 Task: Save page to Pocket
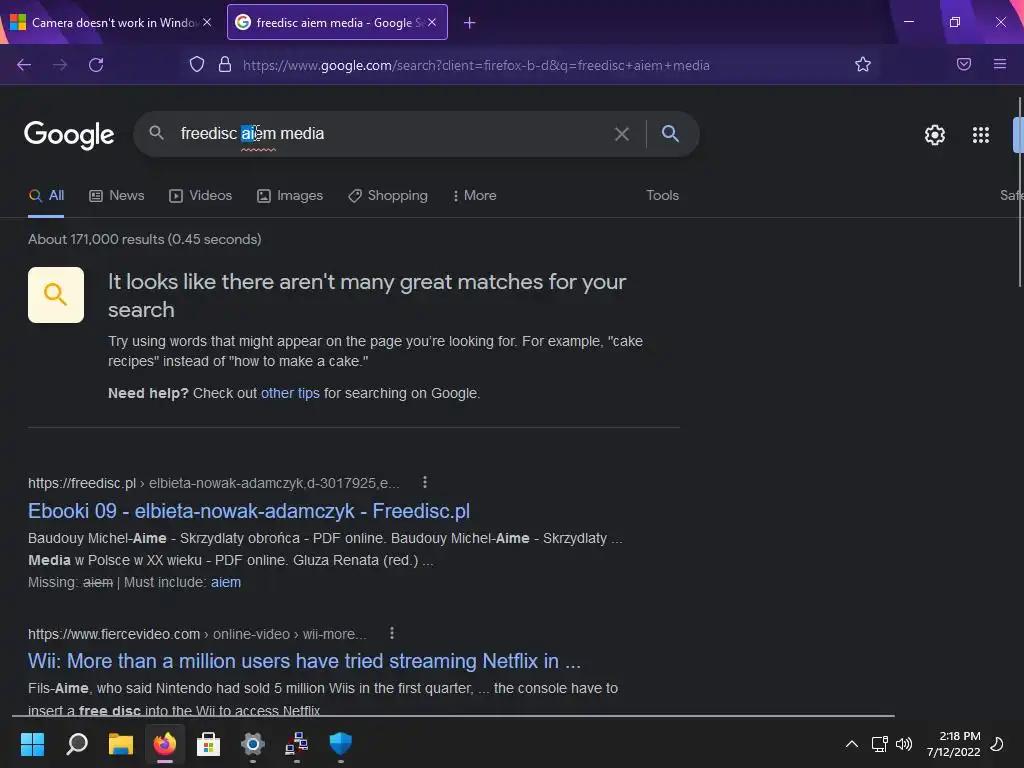point(964,64)
